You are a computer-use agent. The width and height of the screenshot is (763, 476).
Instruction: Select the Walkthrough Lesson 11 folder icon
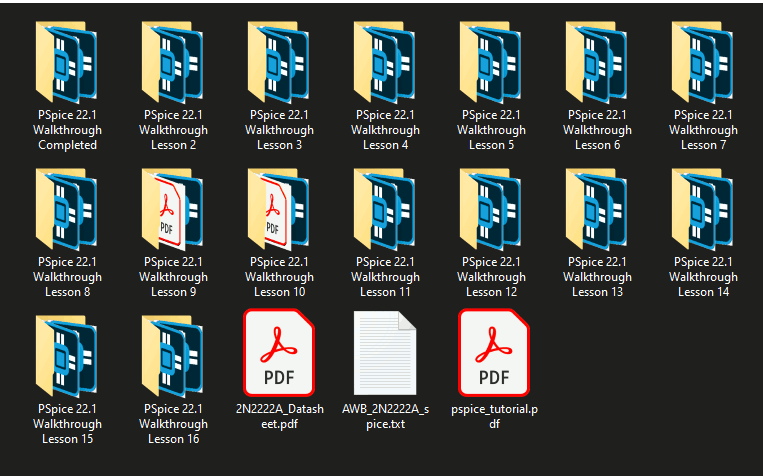[x=385, y=209]
